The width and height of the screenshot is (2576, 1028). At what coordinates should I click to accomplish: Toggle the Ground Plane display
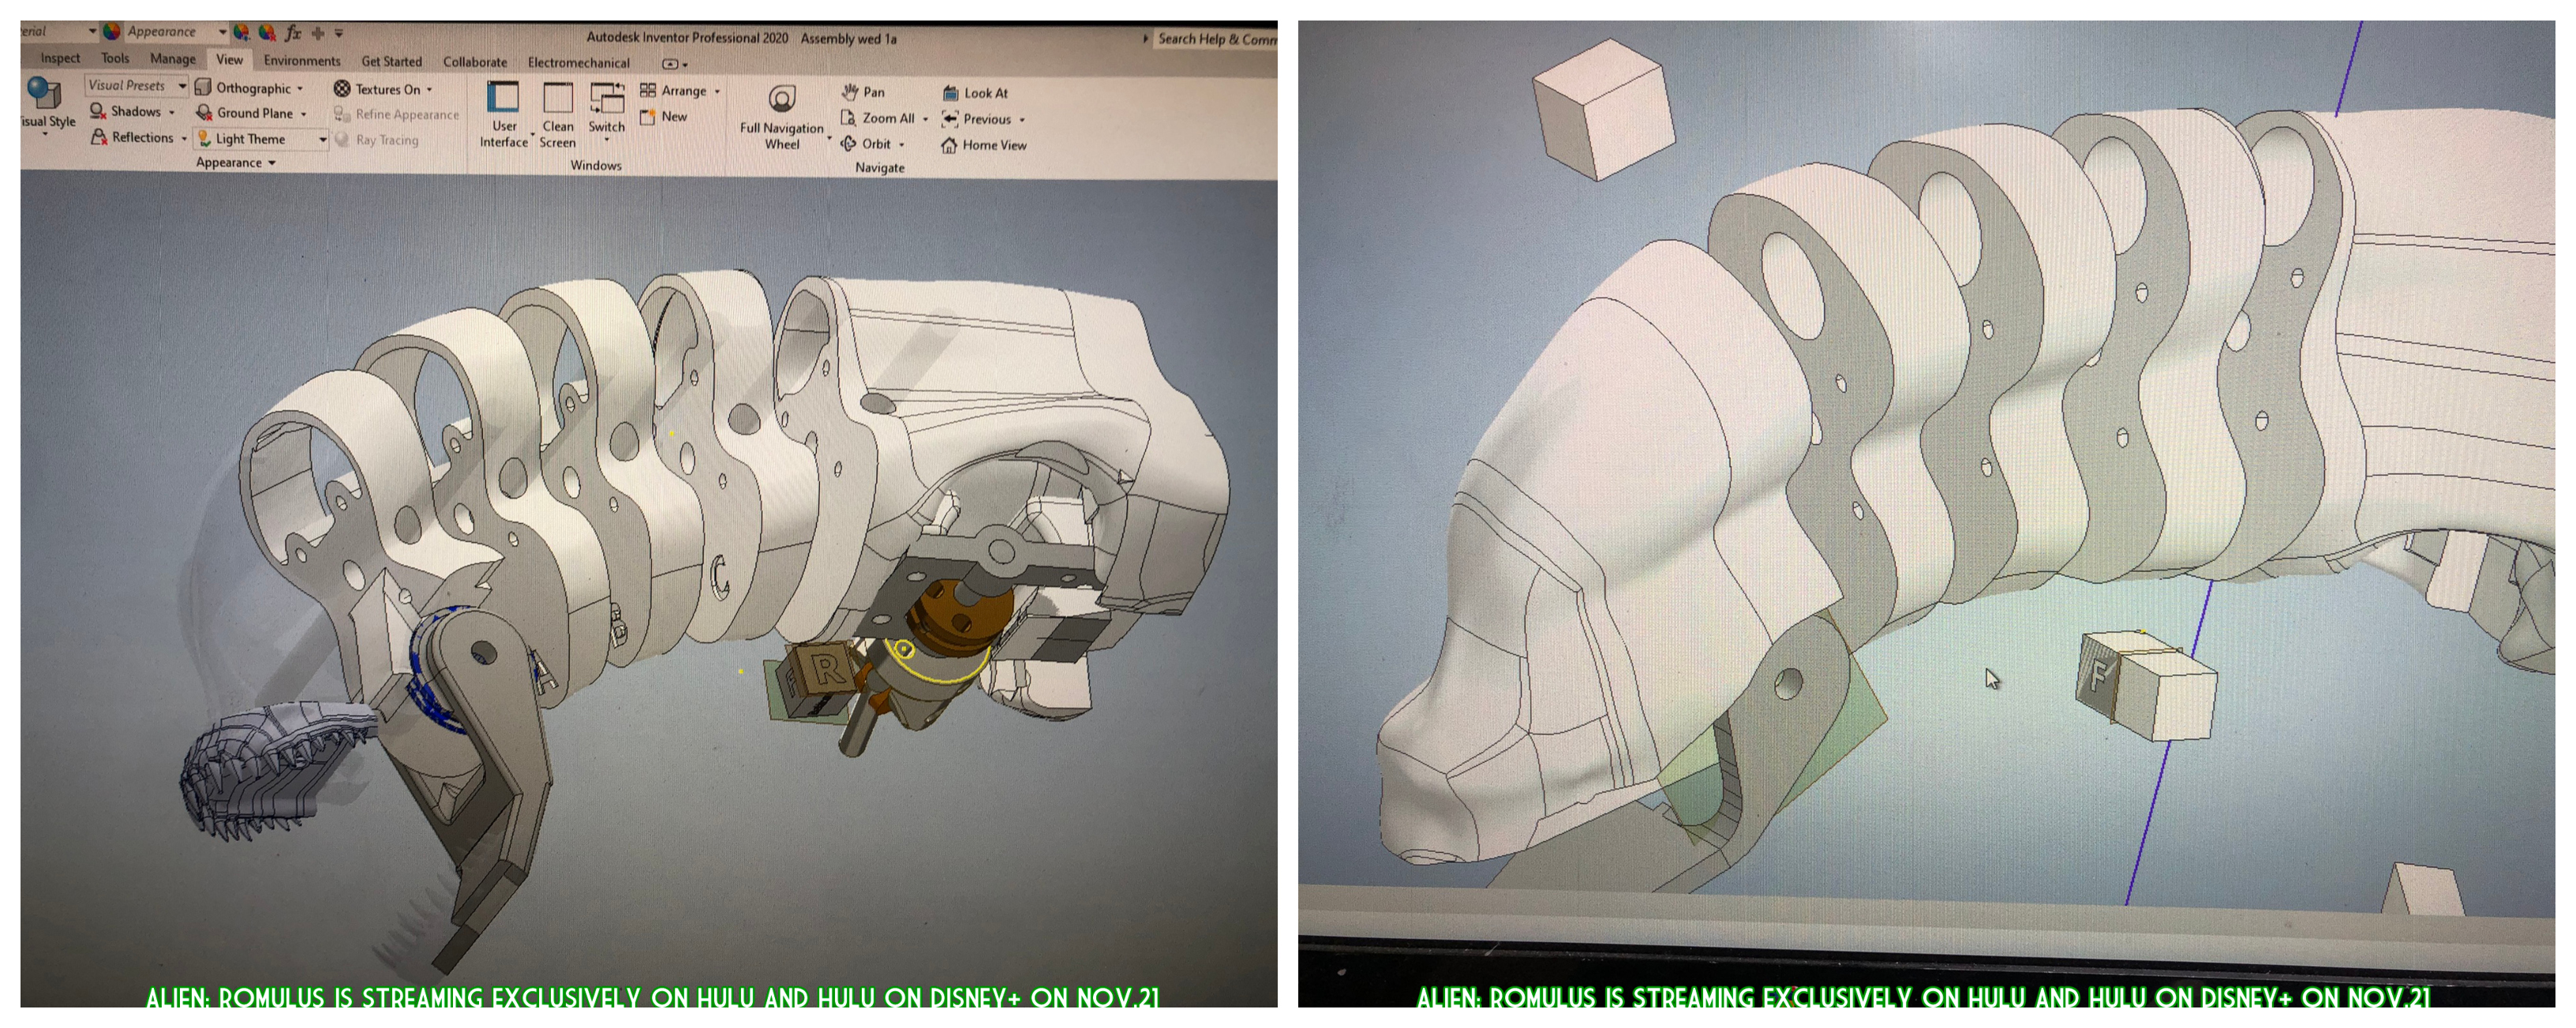point(251,114)
